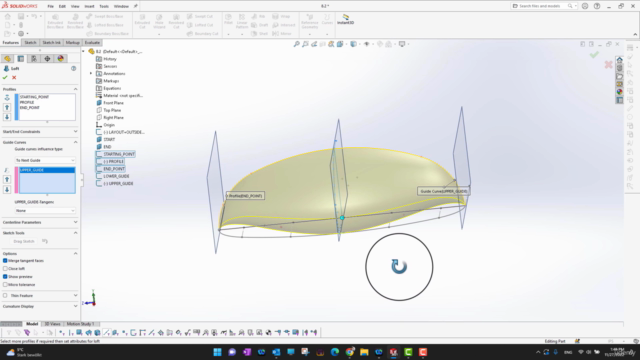Open the Hide/Show Items eye icon
Viewport: 640px width, 360px height.
367,44
